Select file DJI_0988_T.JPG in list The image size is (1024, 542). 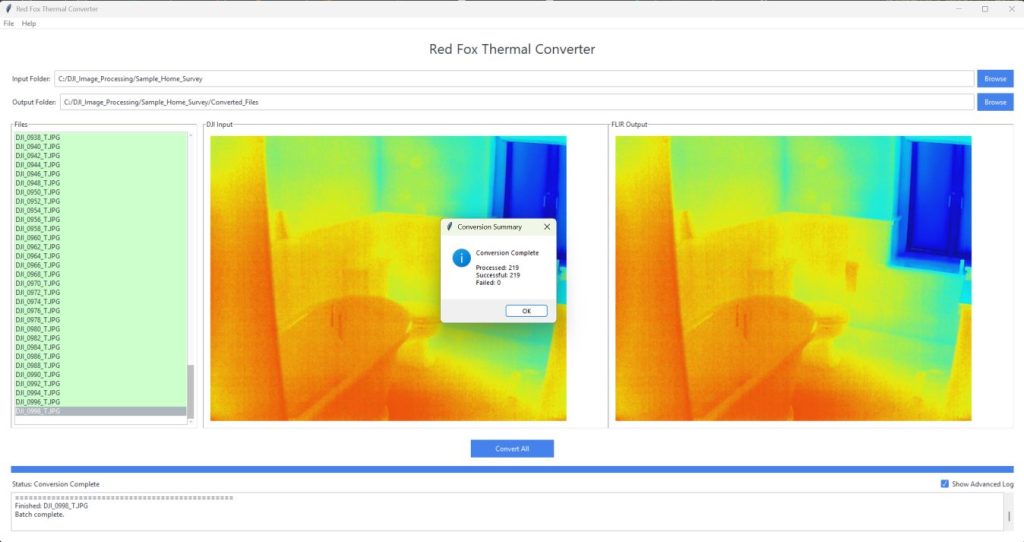tap(100, 366)
